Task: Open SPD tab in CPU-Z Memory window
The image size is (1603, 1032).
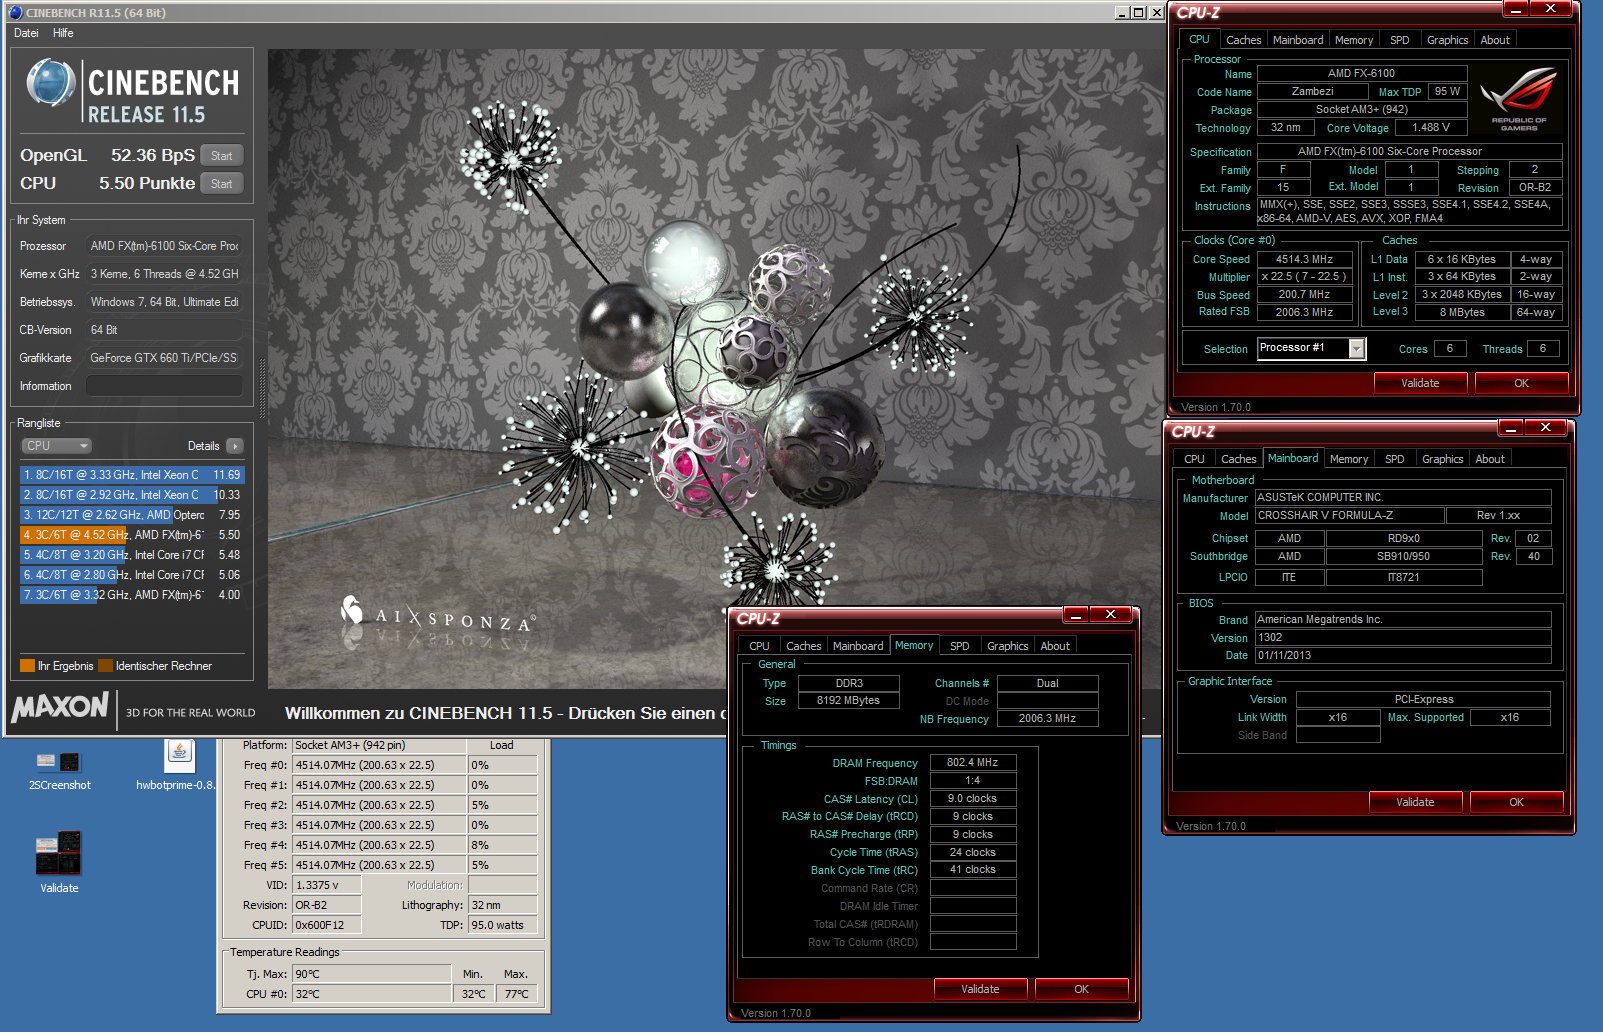Action: pyautogui.click(x=959, y=646)
